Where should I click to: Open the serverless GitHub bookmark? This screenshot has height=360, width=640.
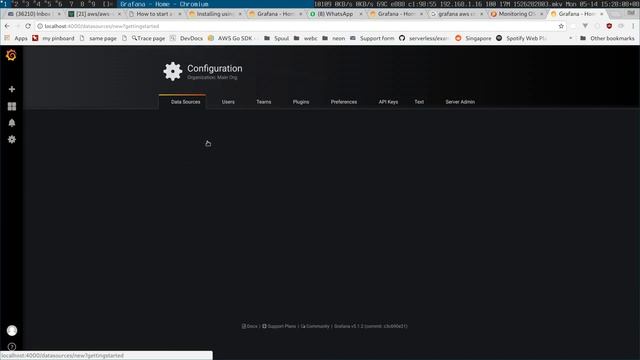[424, 38]
